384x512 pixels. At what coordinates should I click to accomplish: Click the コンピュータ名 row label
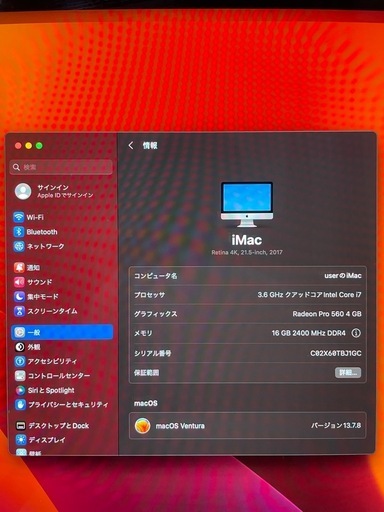155,276
